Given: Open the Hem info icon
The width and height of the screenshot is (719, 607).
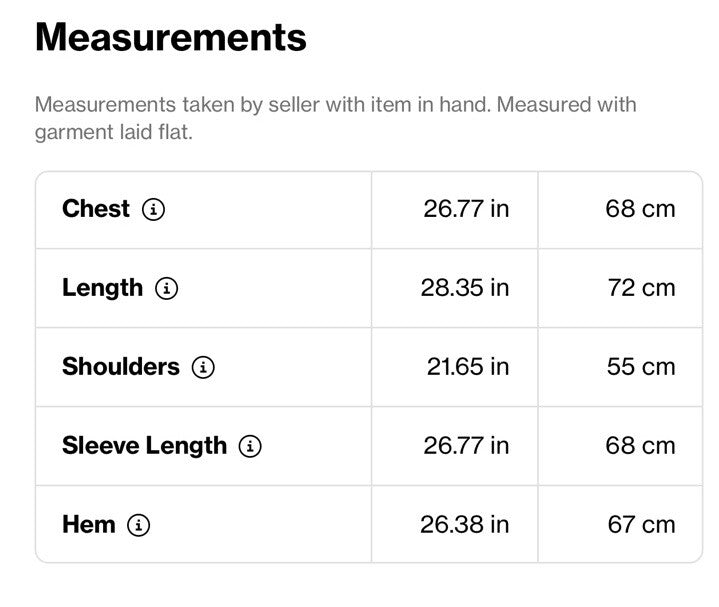Looking at the screenshot, I should pos(138,525).
